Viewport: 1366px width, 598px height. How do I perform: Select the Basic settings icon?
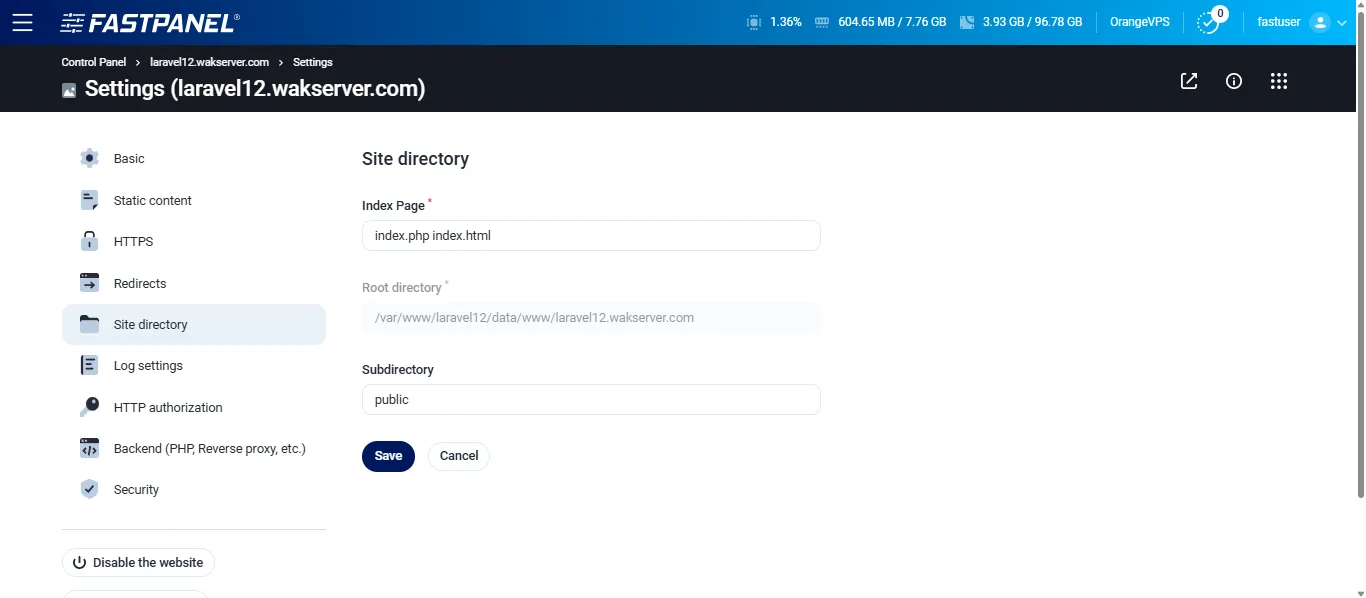[89, 158]
